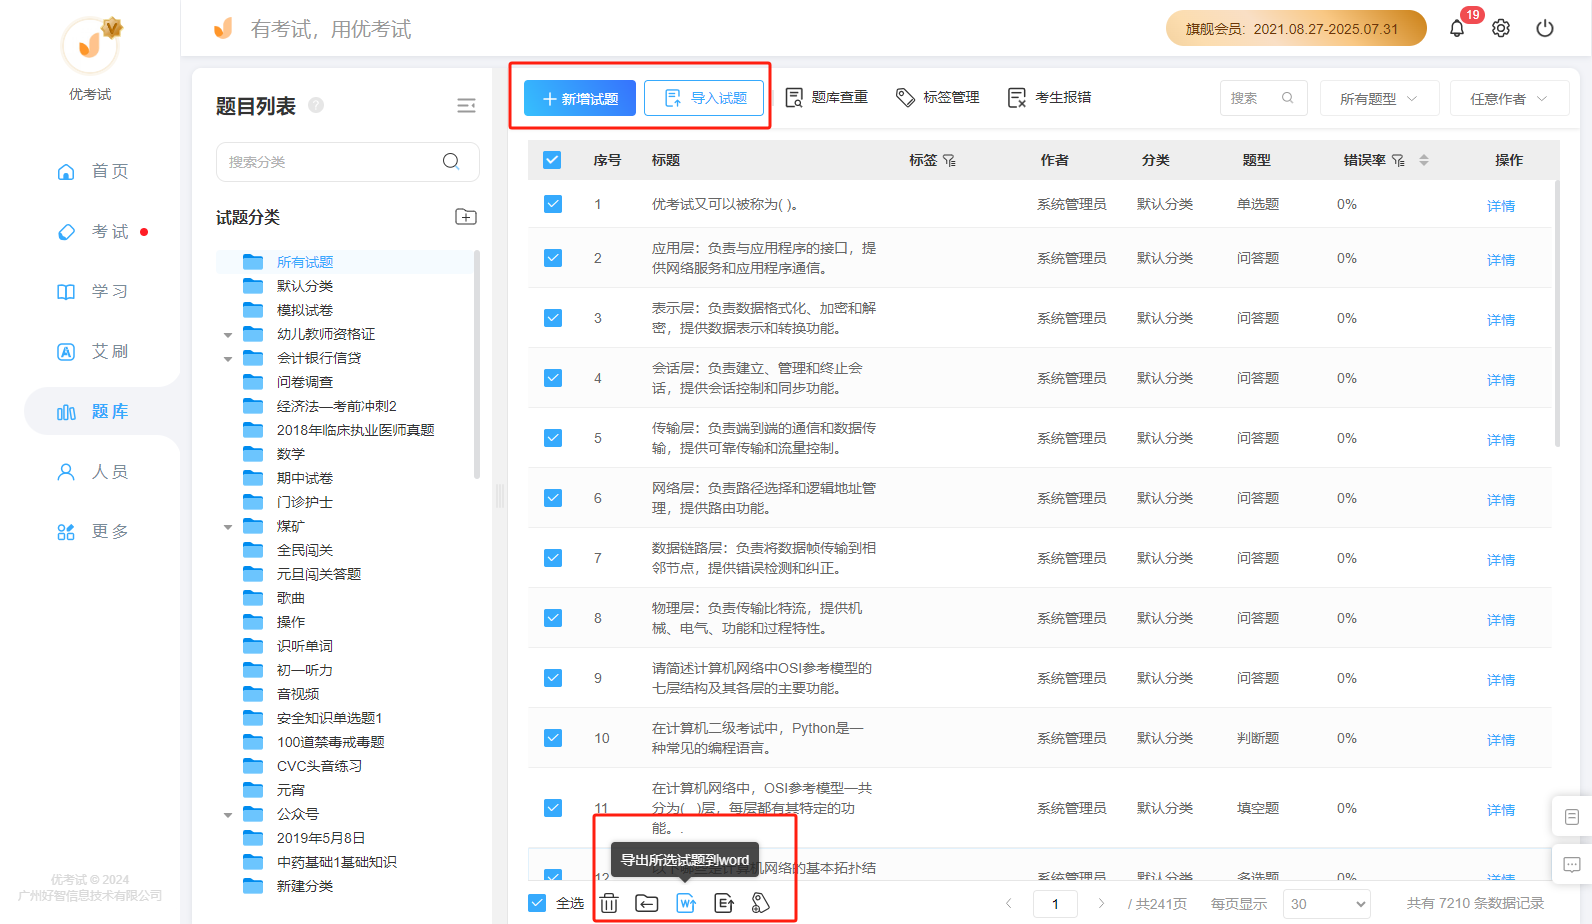This screenshot has height=924, width=1592.
Task: Uncheck row 4 会话层 checkbox
Action: point(553,378)
